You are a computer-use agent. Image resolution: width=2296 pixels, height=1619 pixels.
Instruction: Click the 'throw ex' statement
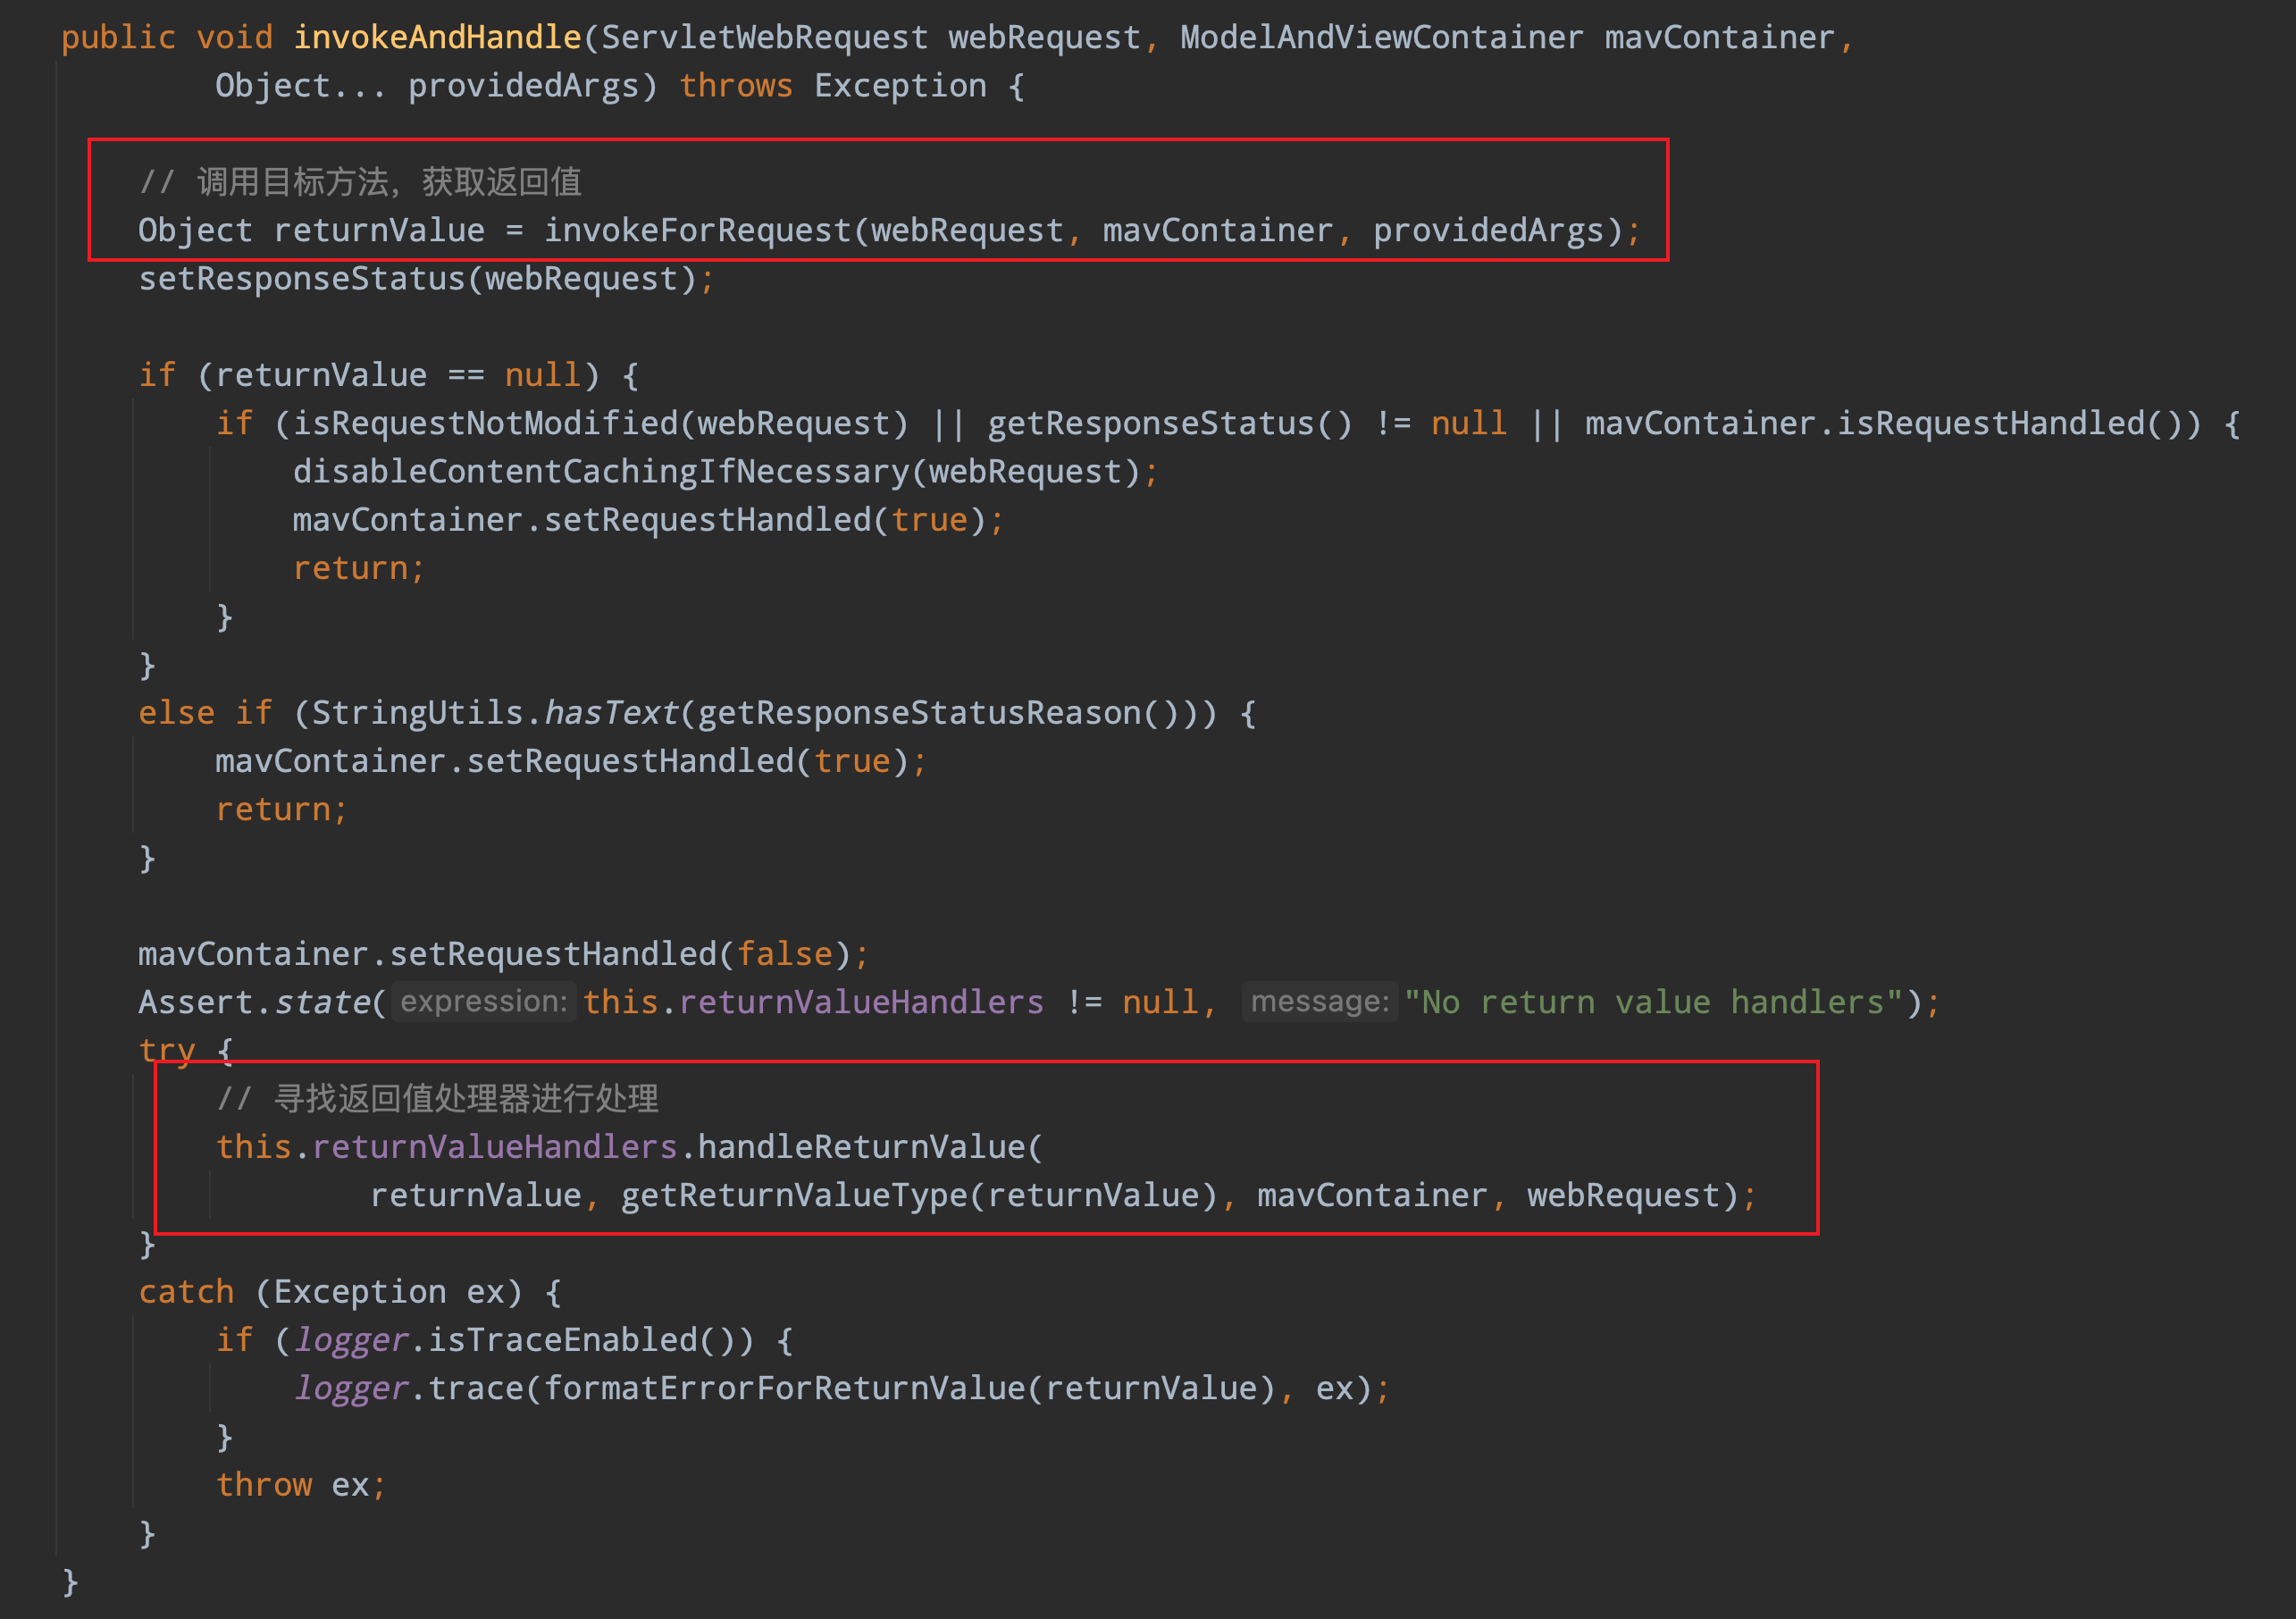300,1485
